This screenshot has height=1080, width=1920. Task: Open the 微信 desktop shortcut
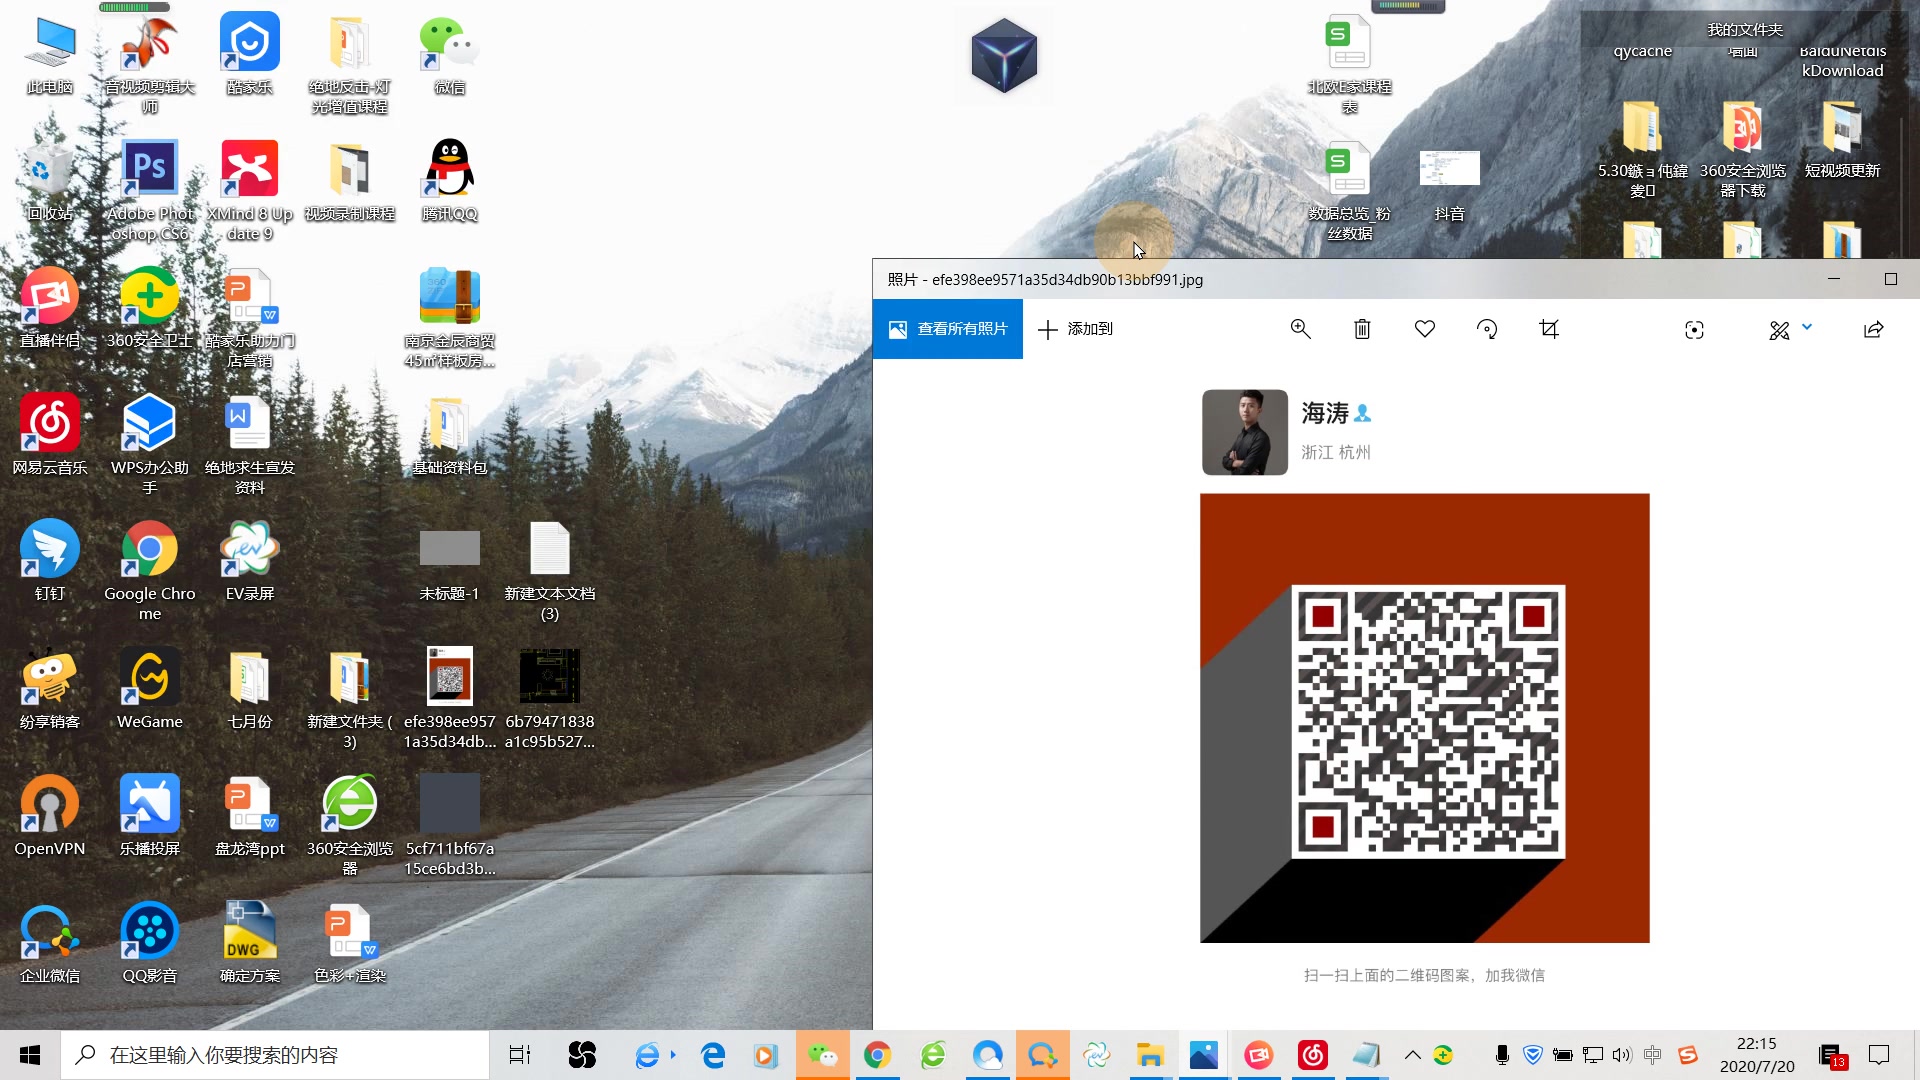pos(450,54)
